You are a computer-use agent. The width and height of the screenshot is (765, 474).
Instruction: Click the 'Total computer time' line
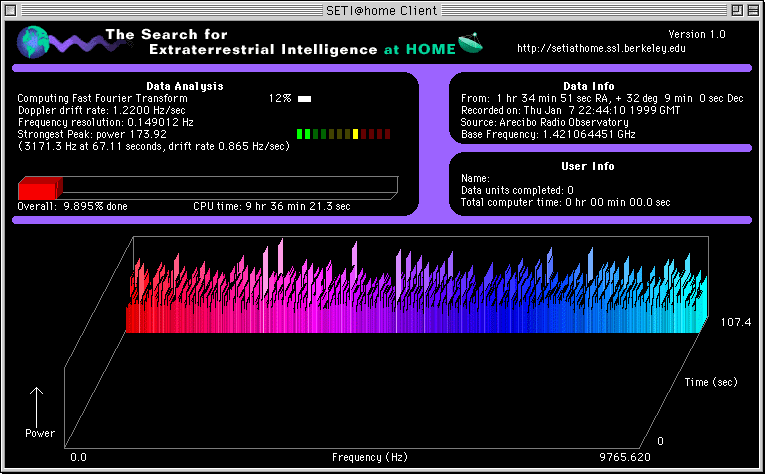565,202
